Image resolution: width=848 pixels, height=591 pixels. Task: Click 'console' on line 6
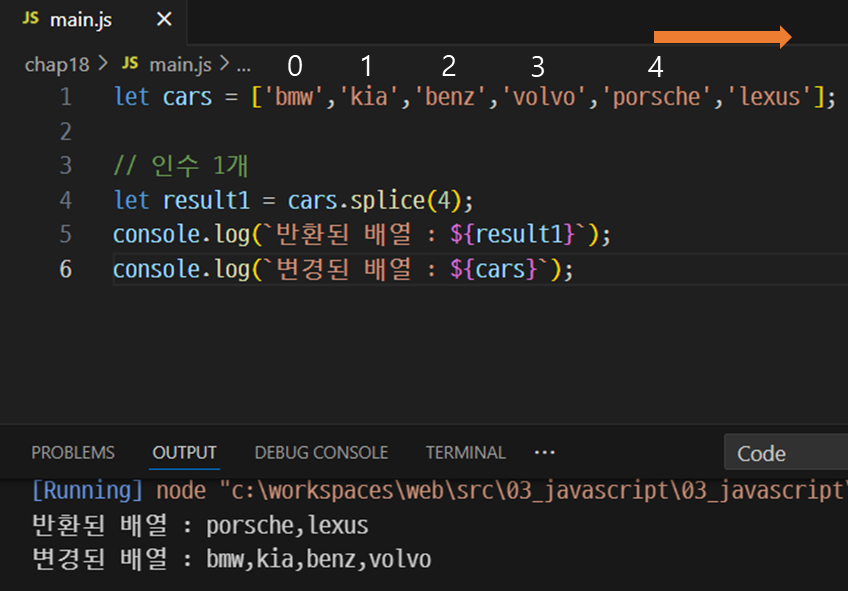pos(157,269)
